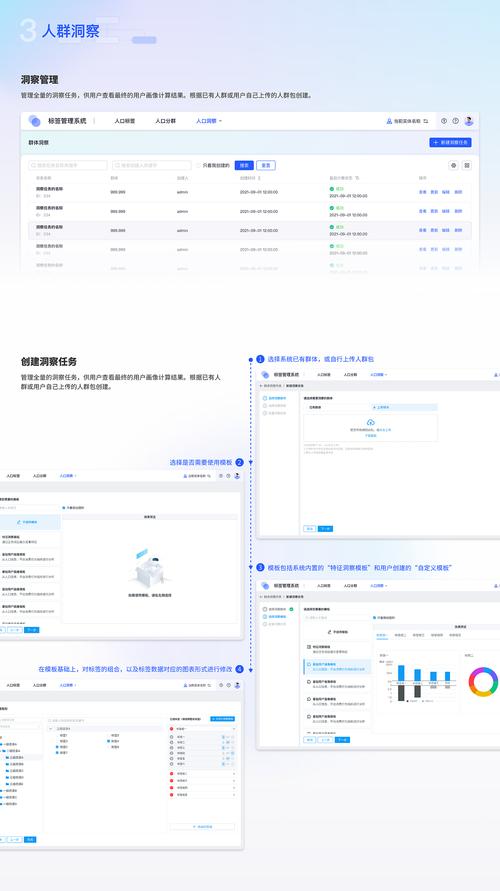Viewport: 500px width, 891px height.
Task: Collapse 特征一 group chevron in step 4 panel
Action: [234, 728]
